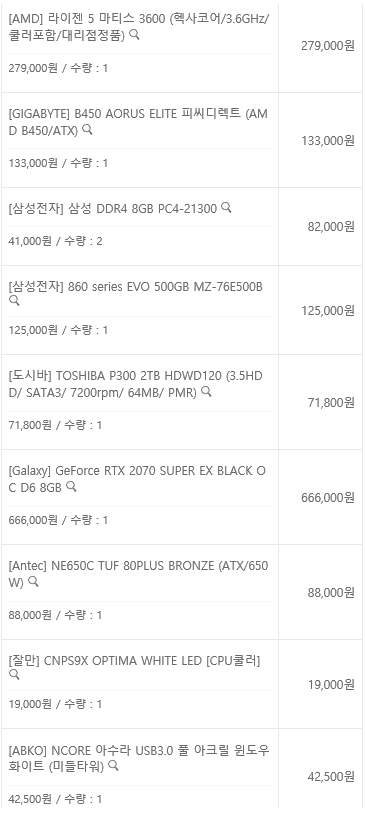Click magnifier beside Antec NE650C TUF power supply
The image size is (365, 814).
(33, 581)
